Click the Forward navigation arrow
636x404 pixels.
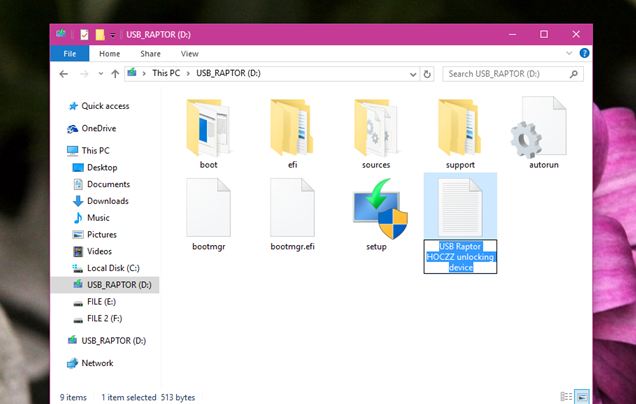84,74
